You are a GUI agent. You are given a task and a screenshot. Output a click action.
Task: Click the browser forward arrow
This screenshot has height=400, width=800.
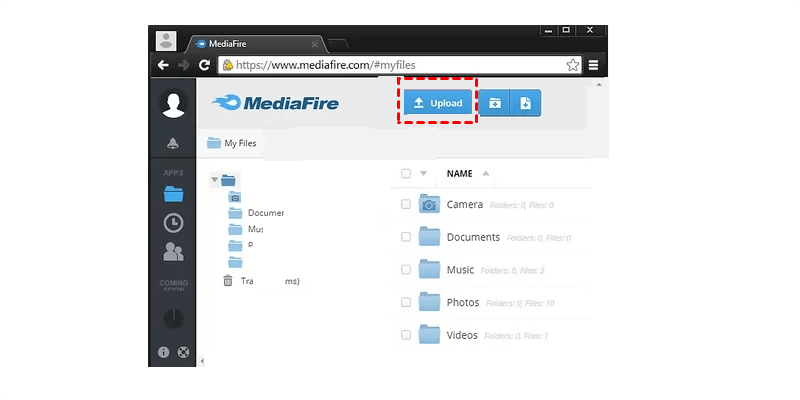tap(184, 65)
